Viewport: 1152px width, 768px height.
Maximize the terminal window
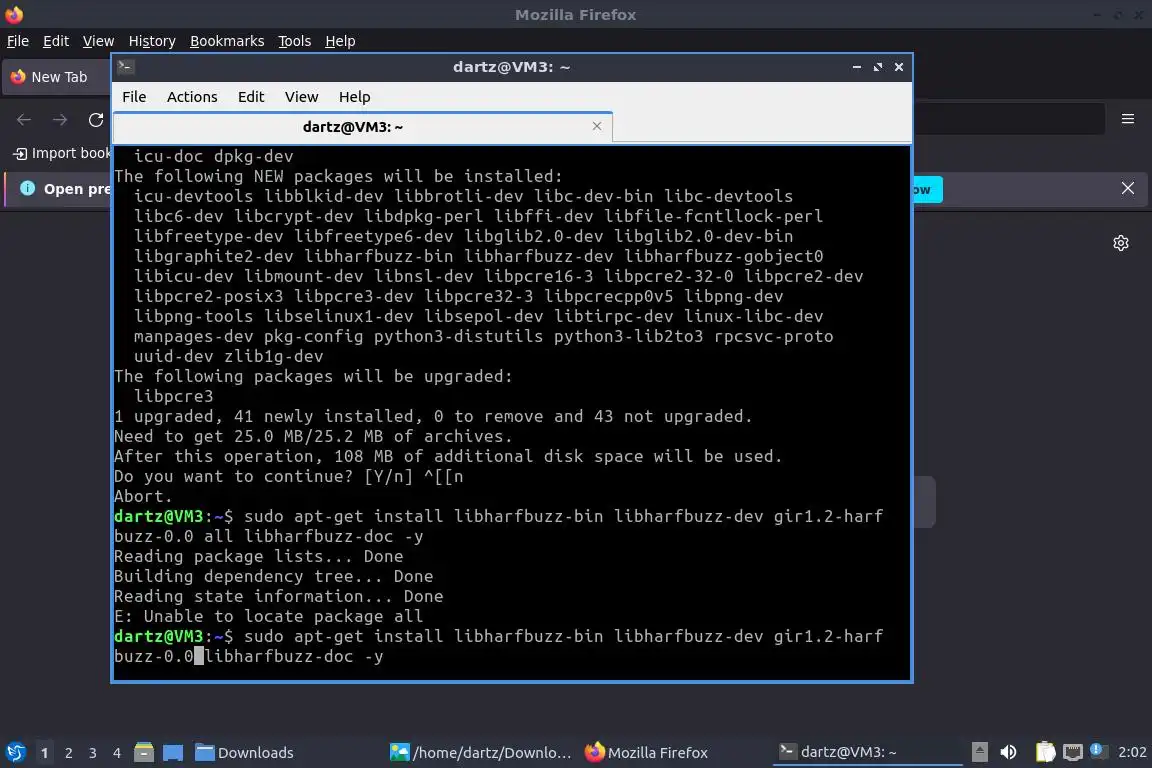[x=878, y=67]
